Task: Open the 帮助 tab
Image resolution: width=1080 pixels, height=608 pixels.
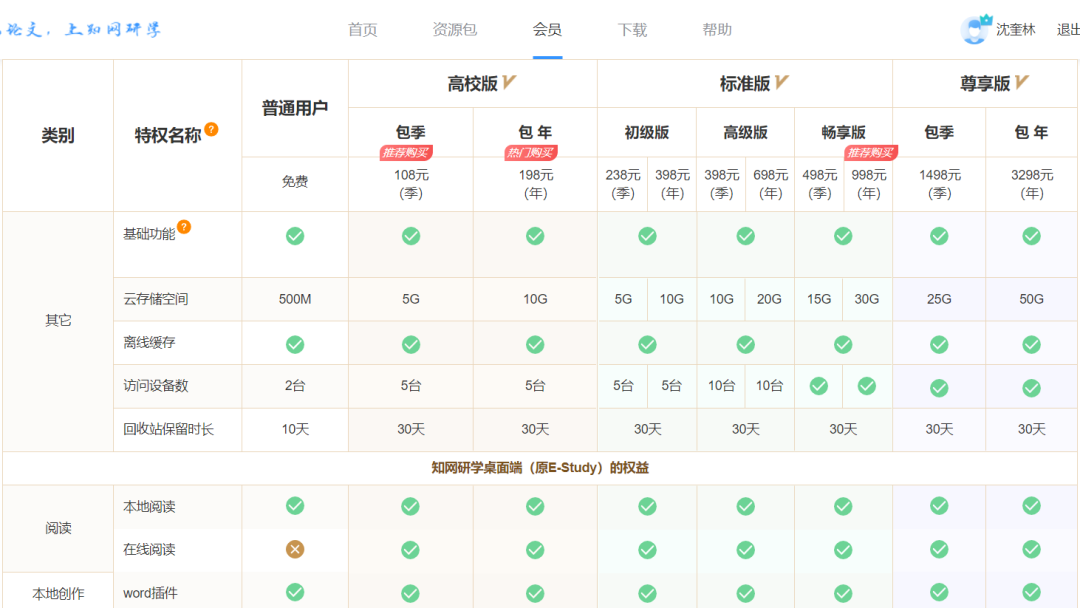Action: pos(717,30)
